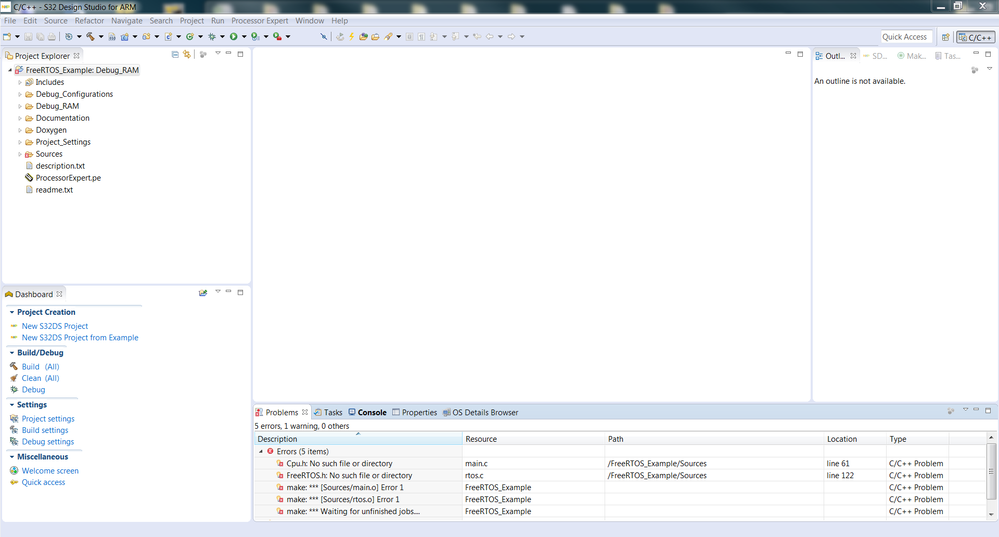Click the Collapse All icon in Project Explorer

coord(175,55)
